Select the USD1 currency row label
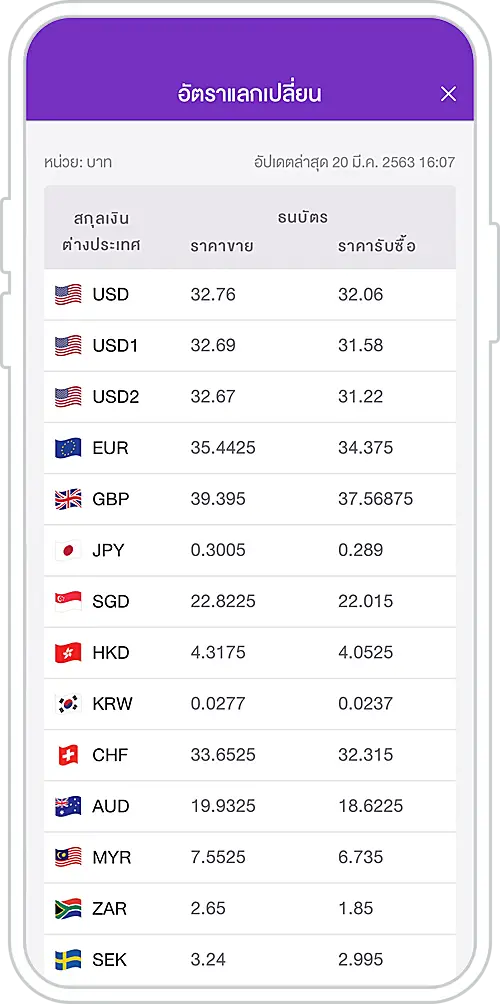 click(x=115, y=346)
